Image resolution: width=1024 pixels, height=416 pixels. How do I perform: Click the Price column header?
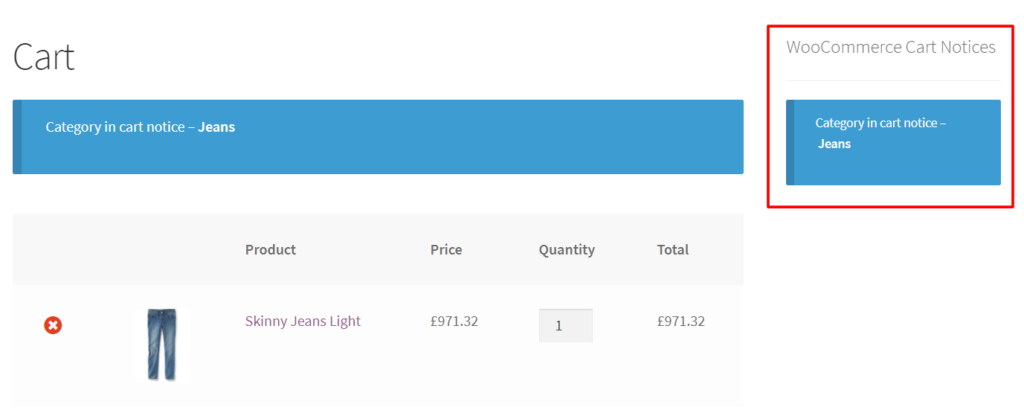click(446, 249)
